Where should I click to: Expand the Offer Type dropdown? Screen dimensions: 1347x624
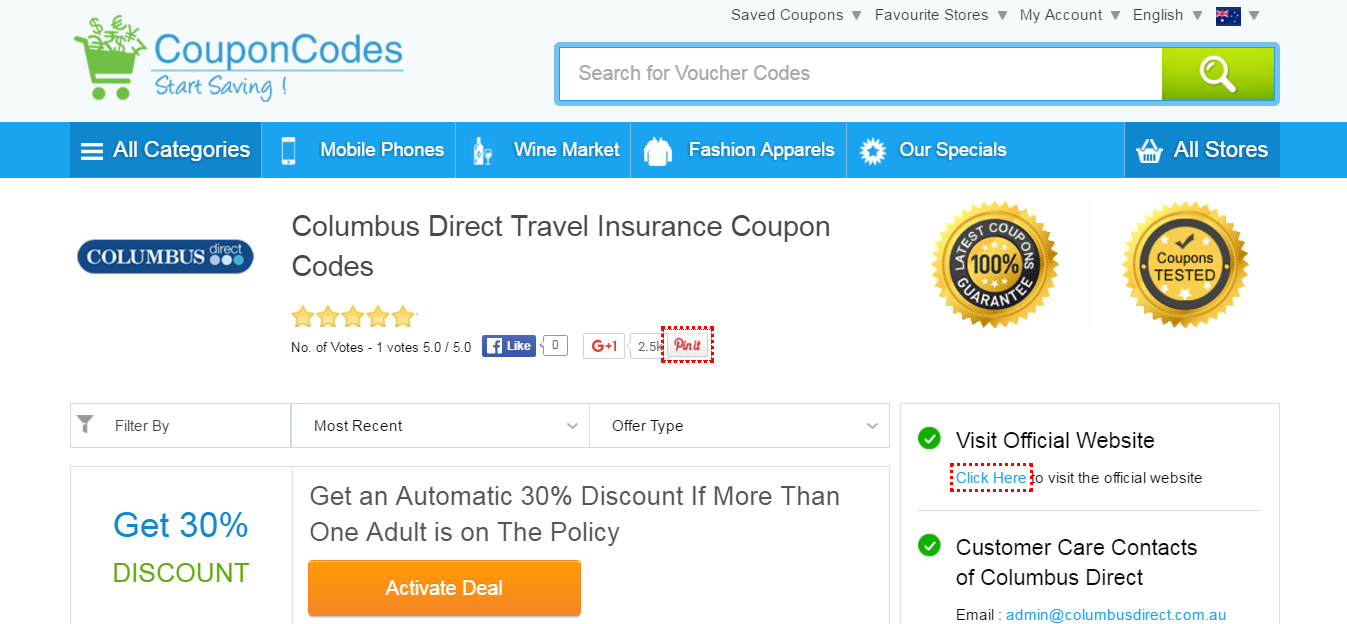(x=739, y=426)
